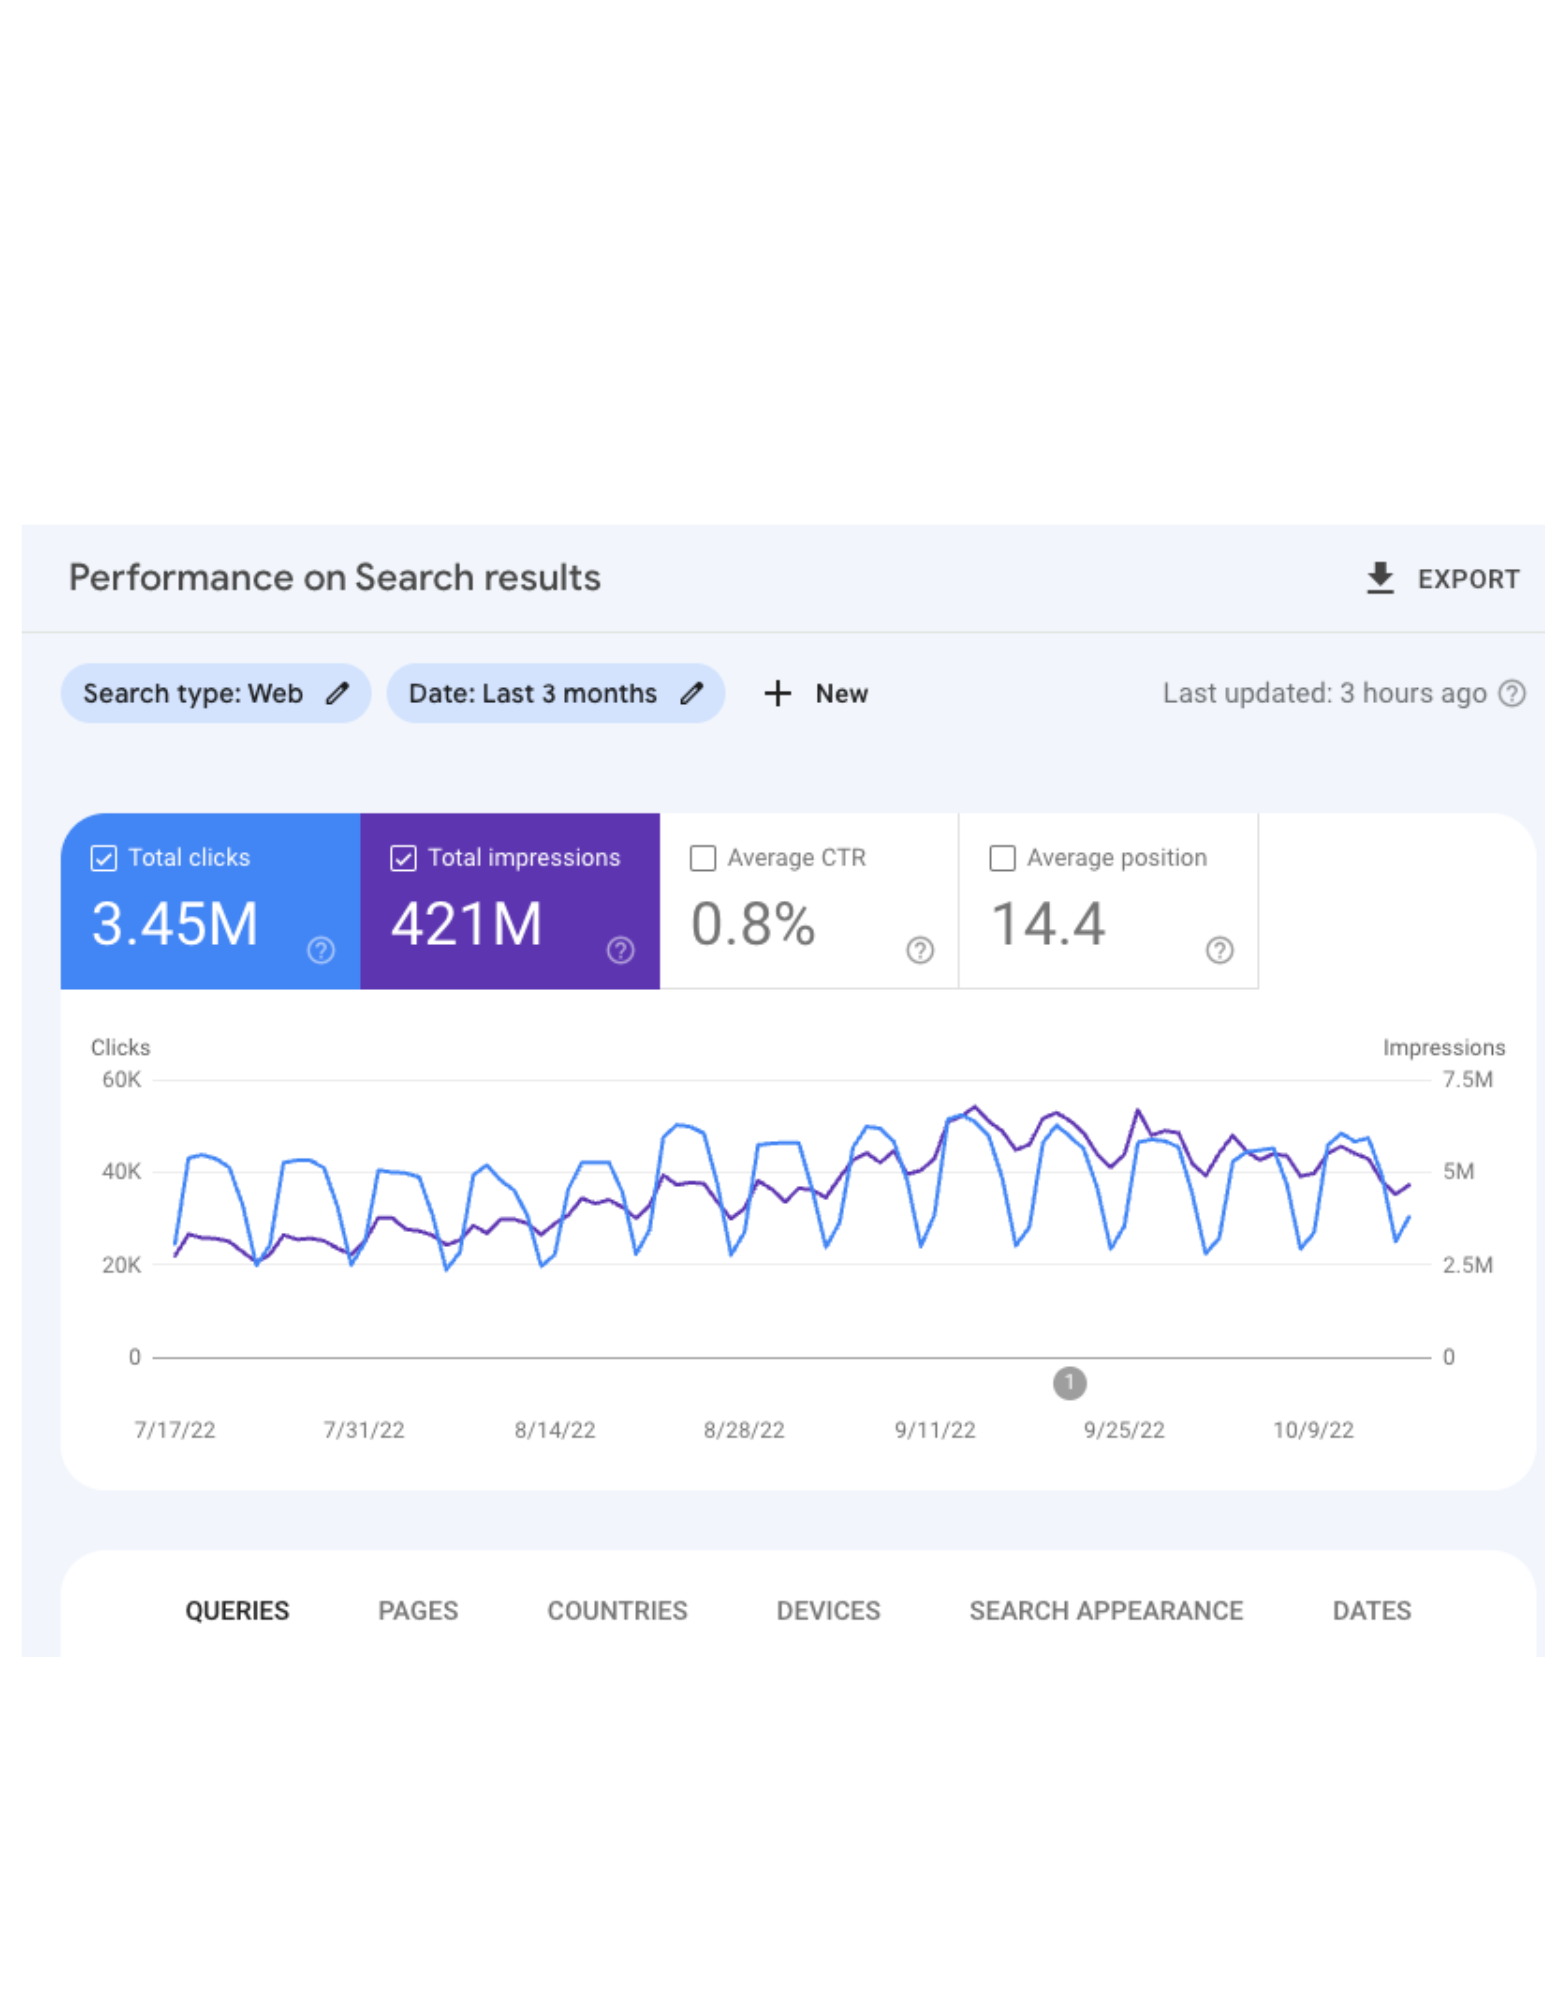1545x2000 pixels.
Task: Click the plus icon to add filter
Action: [x=777, y=693]
